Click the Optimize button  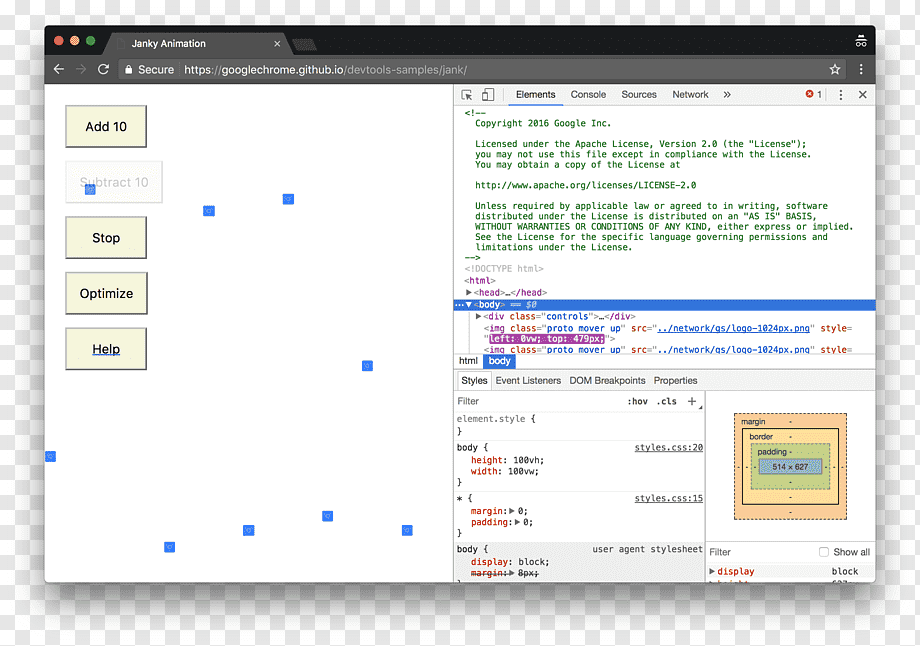(x=106, y=293)
